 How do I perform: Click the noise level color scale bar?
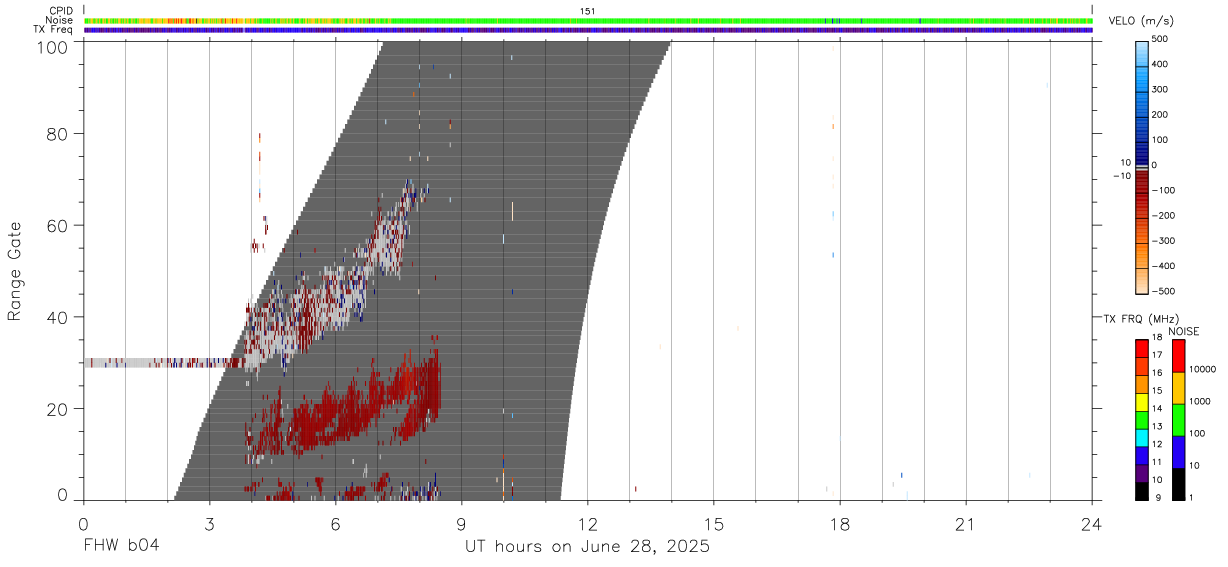(1179, 420)
